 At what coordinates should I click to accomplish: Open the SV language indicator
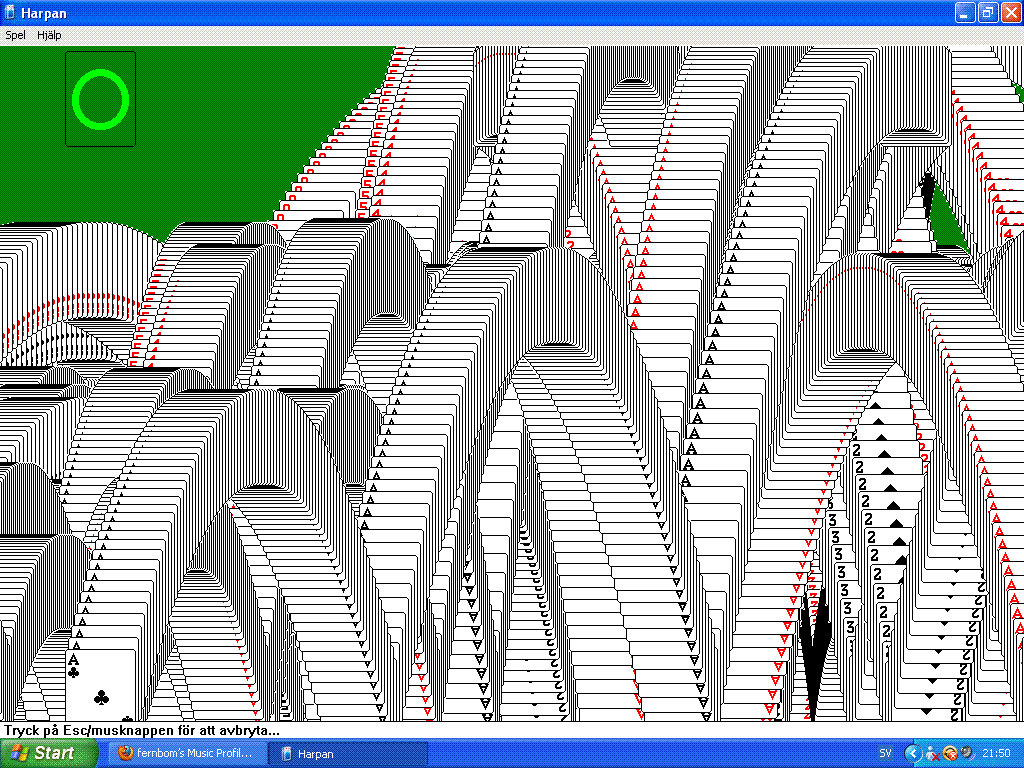pyautogui.click(x=885, y=753)
